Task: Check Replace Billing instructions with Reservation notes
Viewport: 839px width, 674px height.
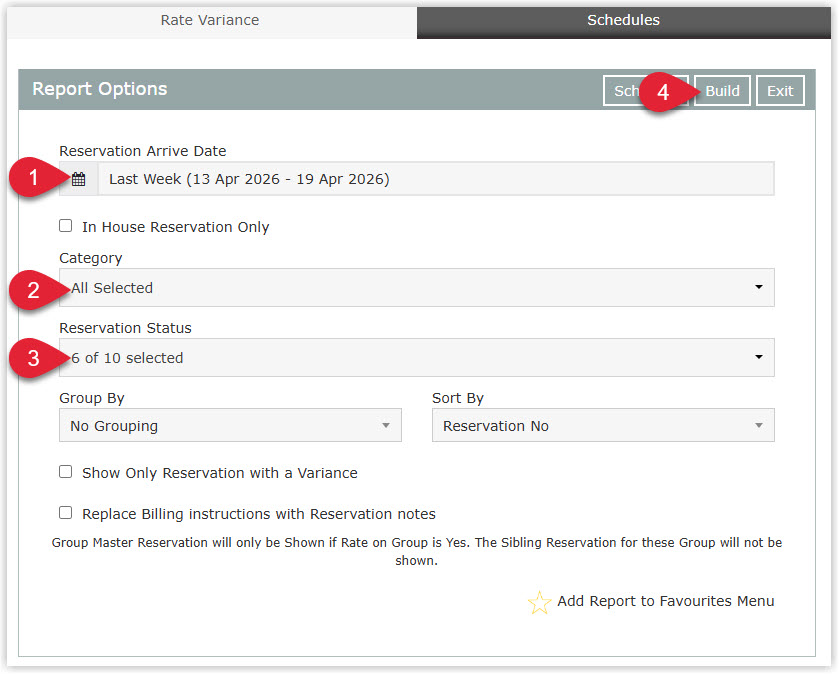Action: point(66,514)
